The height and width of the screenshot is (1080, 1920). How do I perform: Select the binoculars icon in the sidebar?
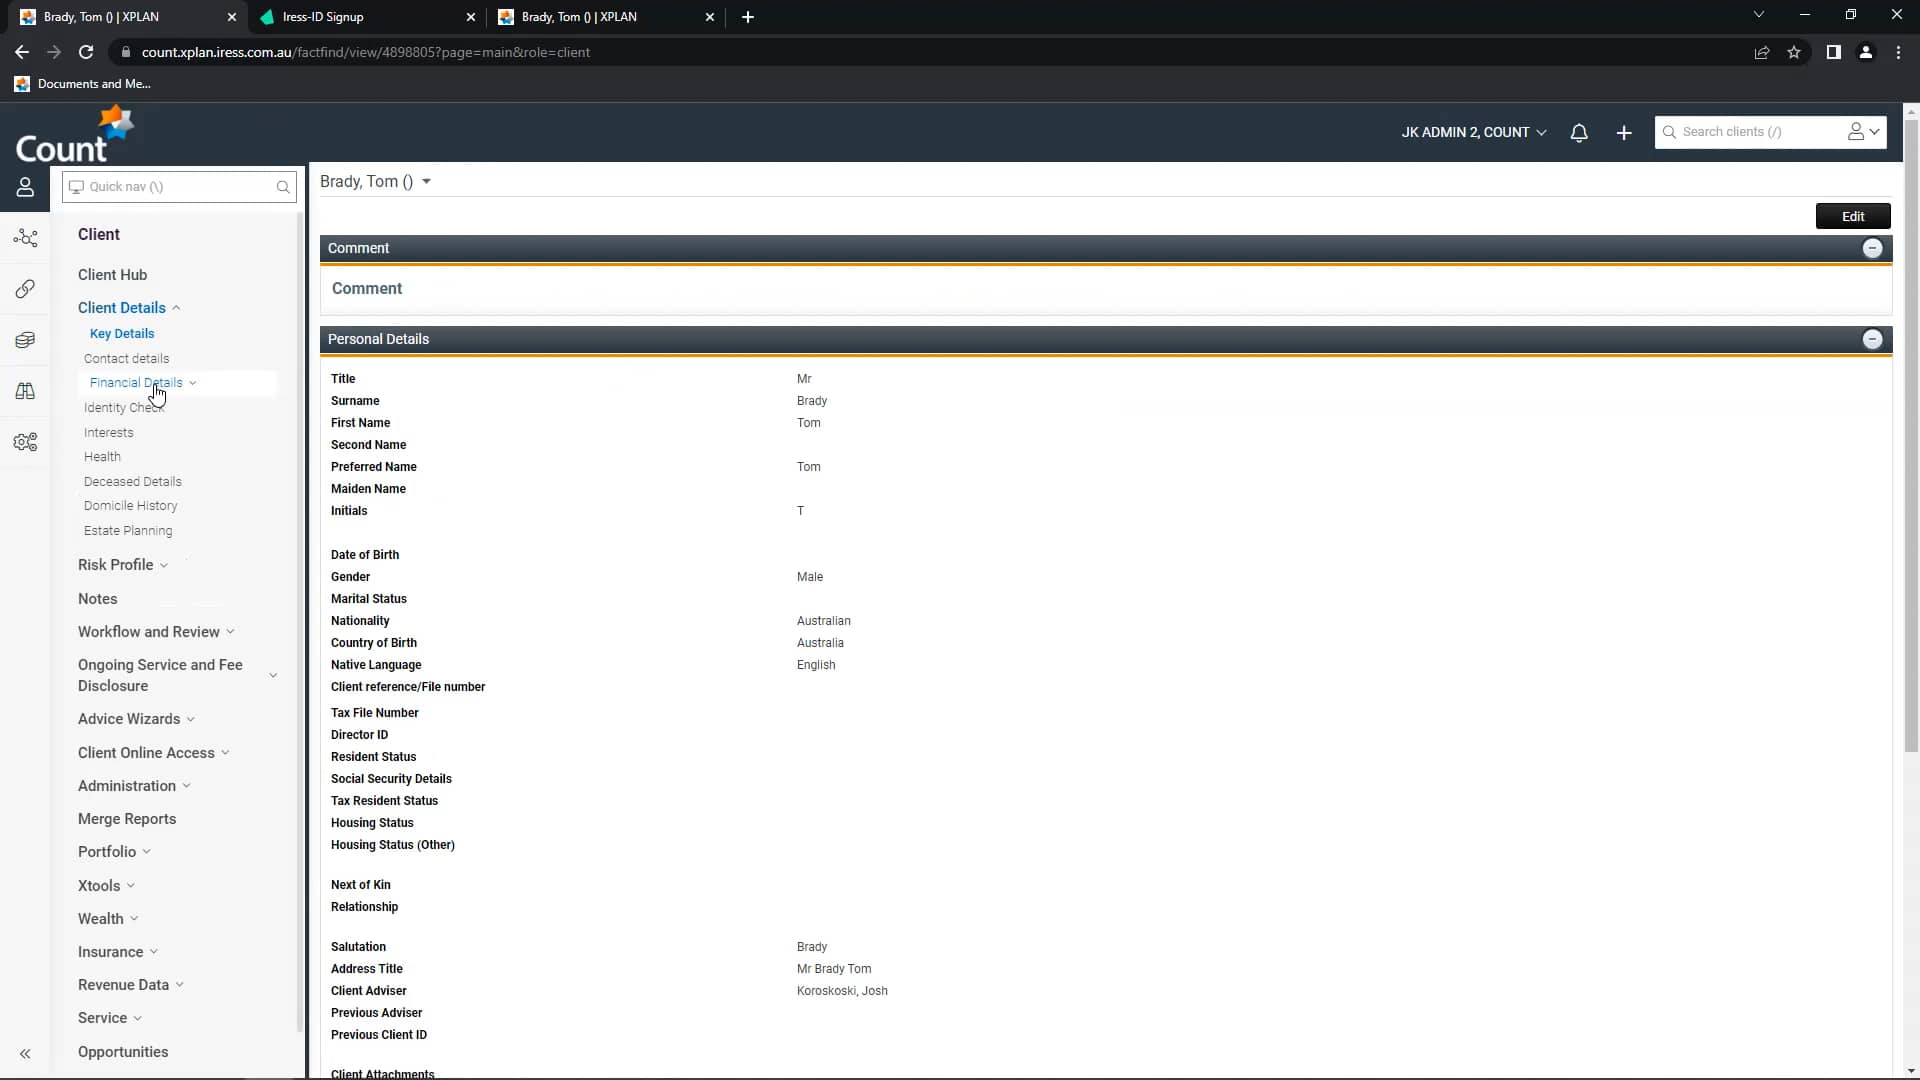point(25,390)
